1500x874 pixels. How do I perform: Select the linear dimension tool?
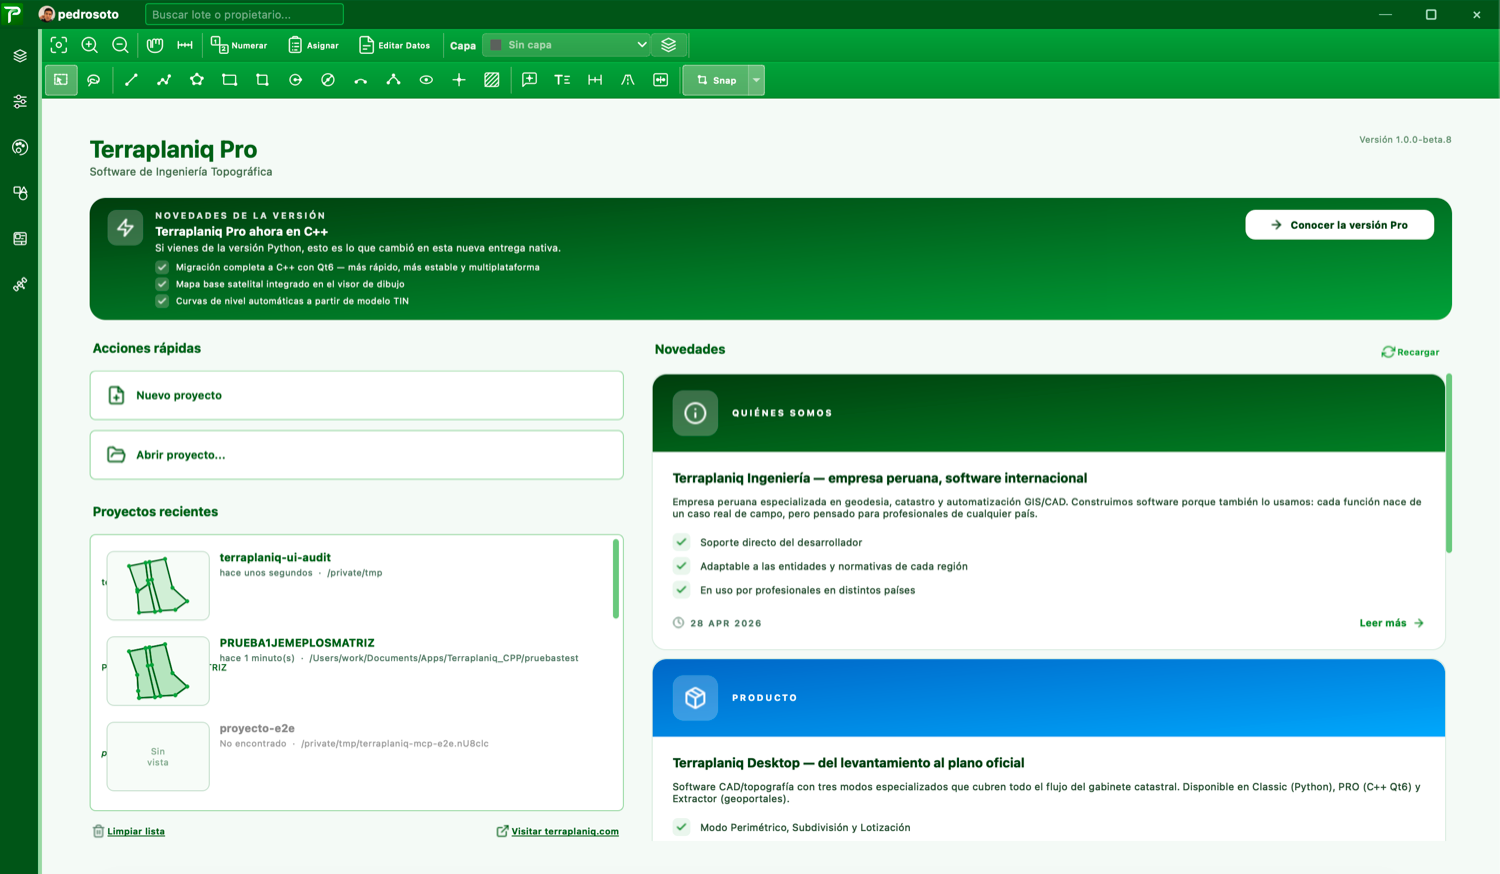coord(595,80)
